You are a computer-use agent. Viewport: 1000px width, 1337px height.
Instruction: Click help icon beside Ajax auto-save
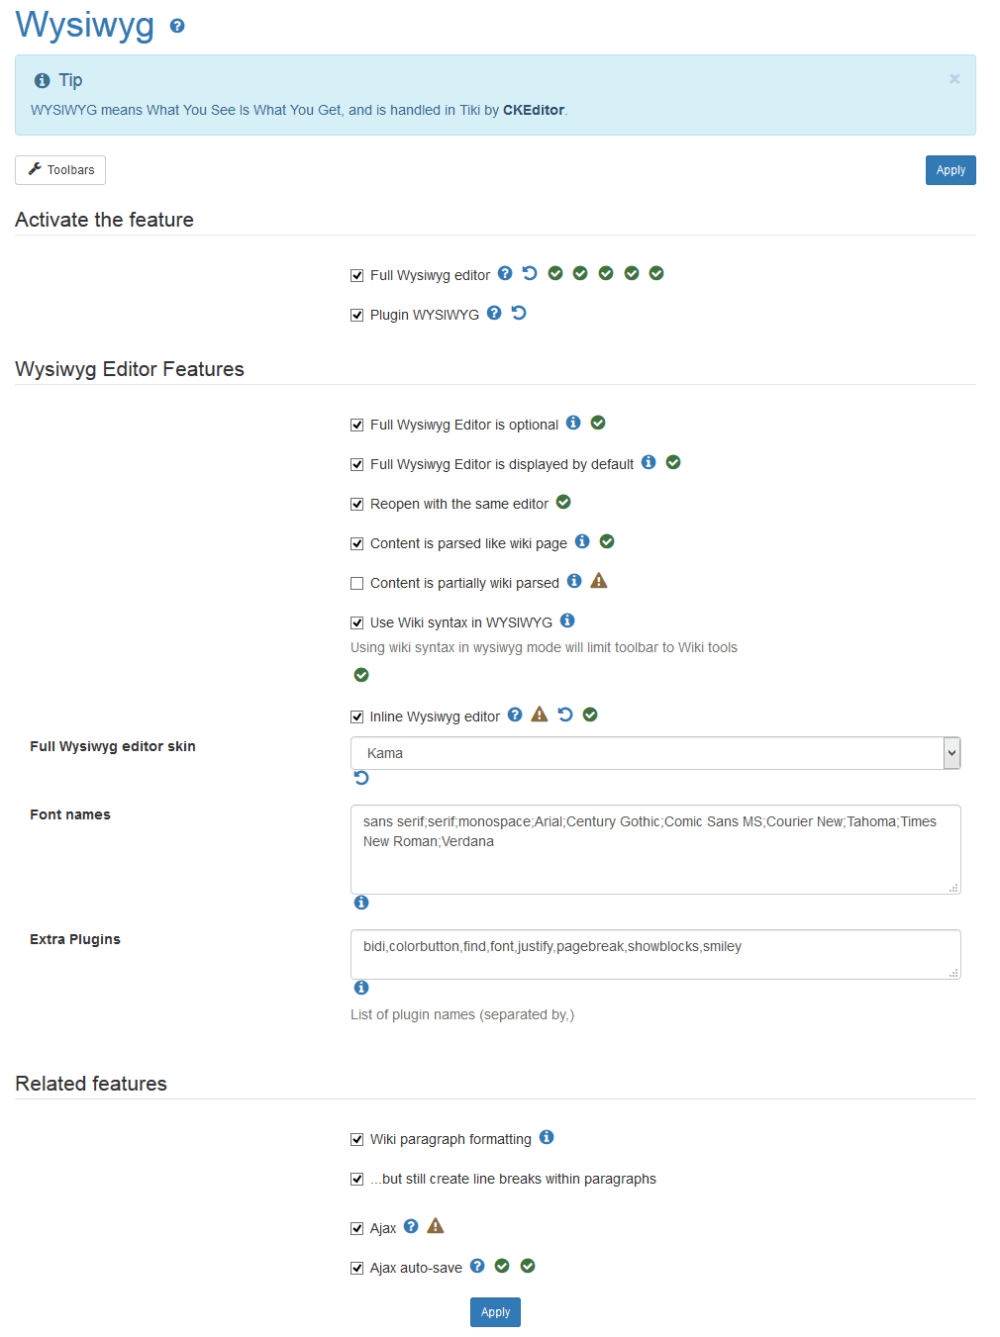click(477, 1266)
